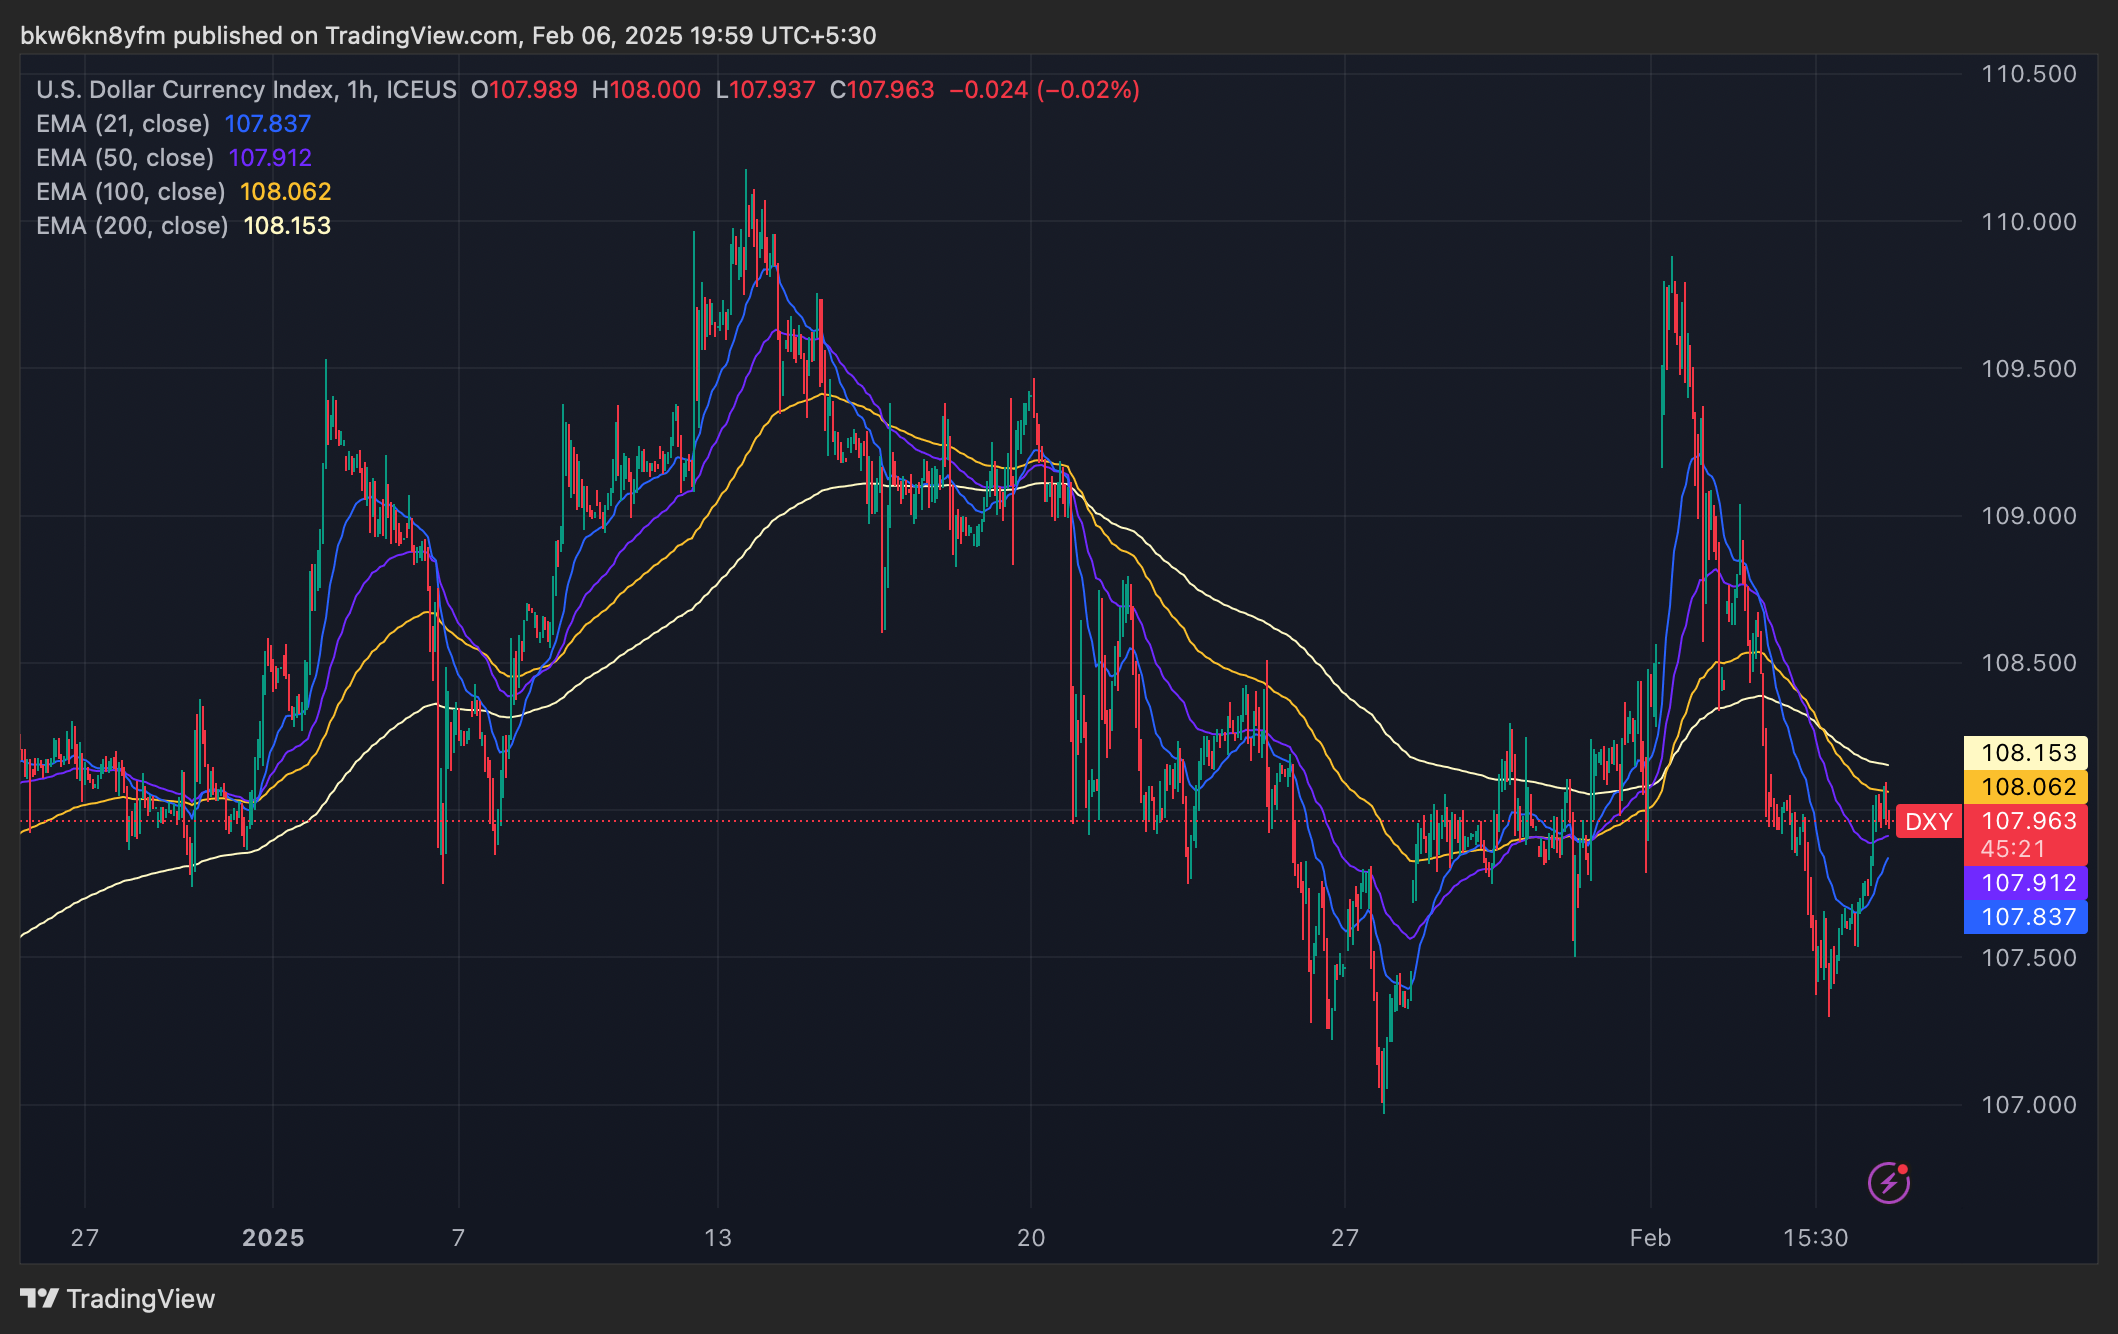Select the EMA (200, close) legend entry
This screenshot has width=2118, height=1334.
click(x=132, y=226)
